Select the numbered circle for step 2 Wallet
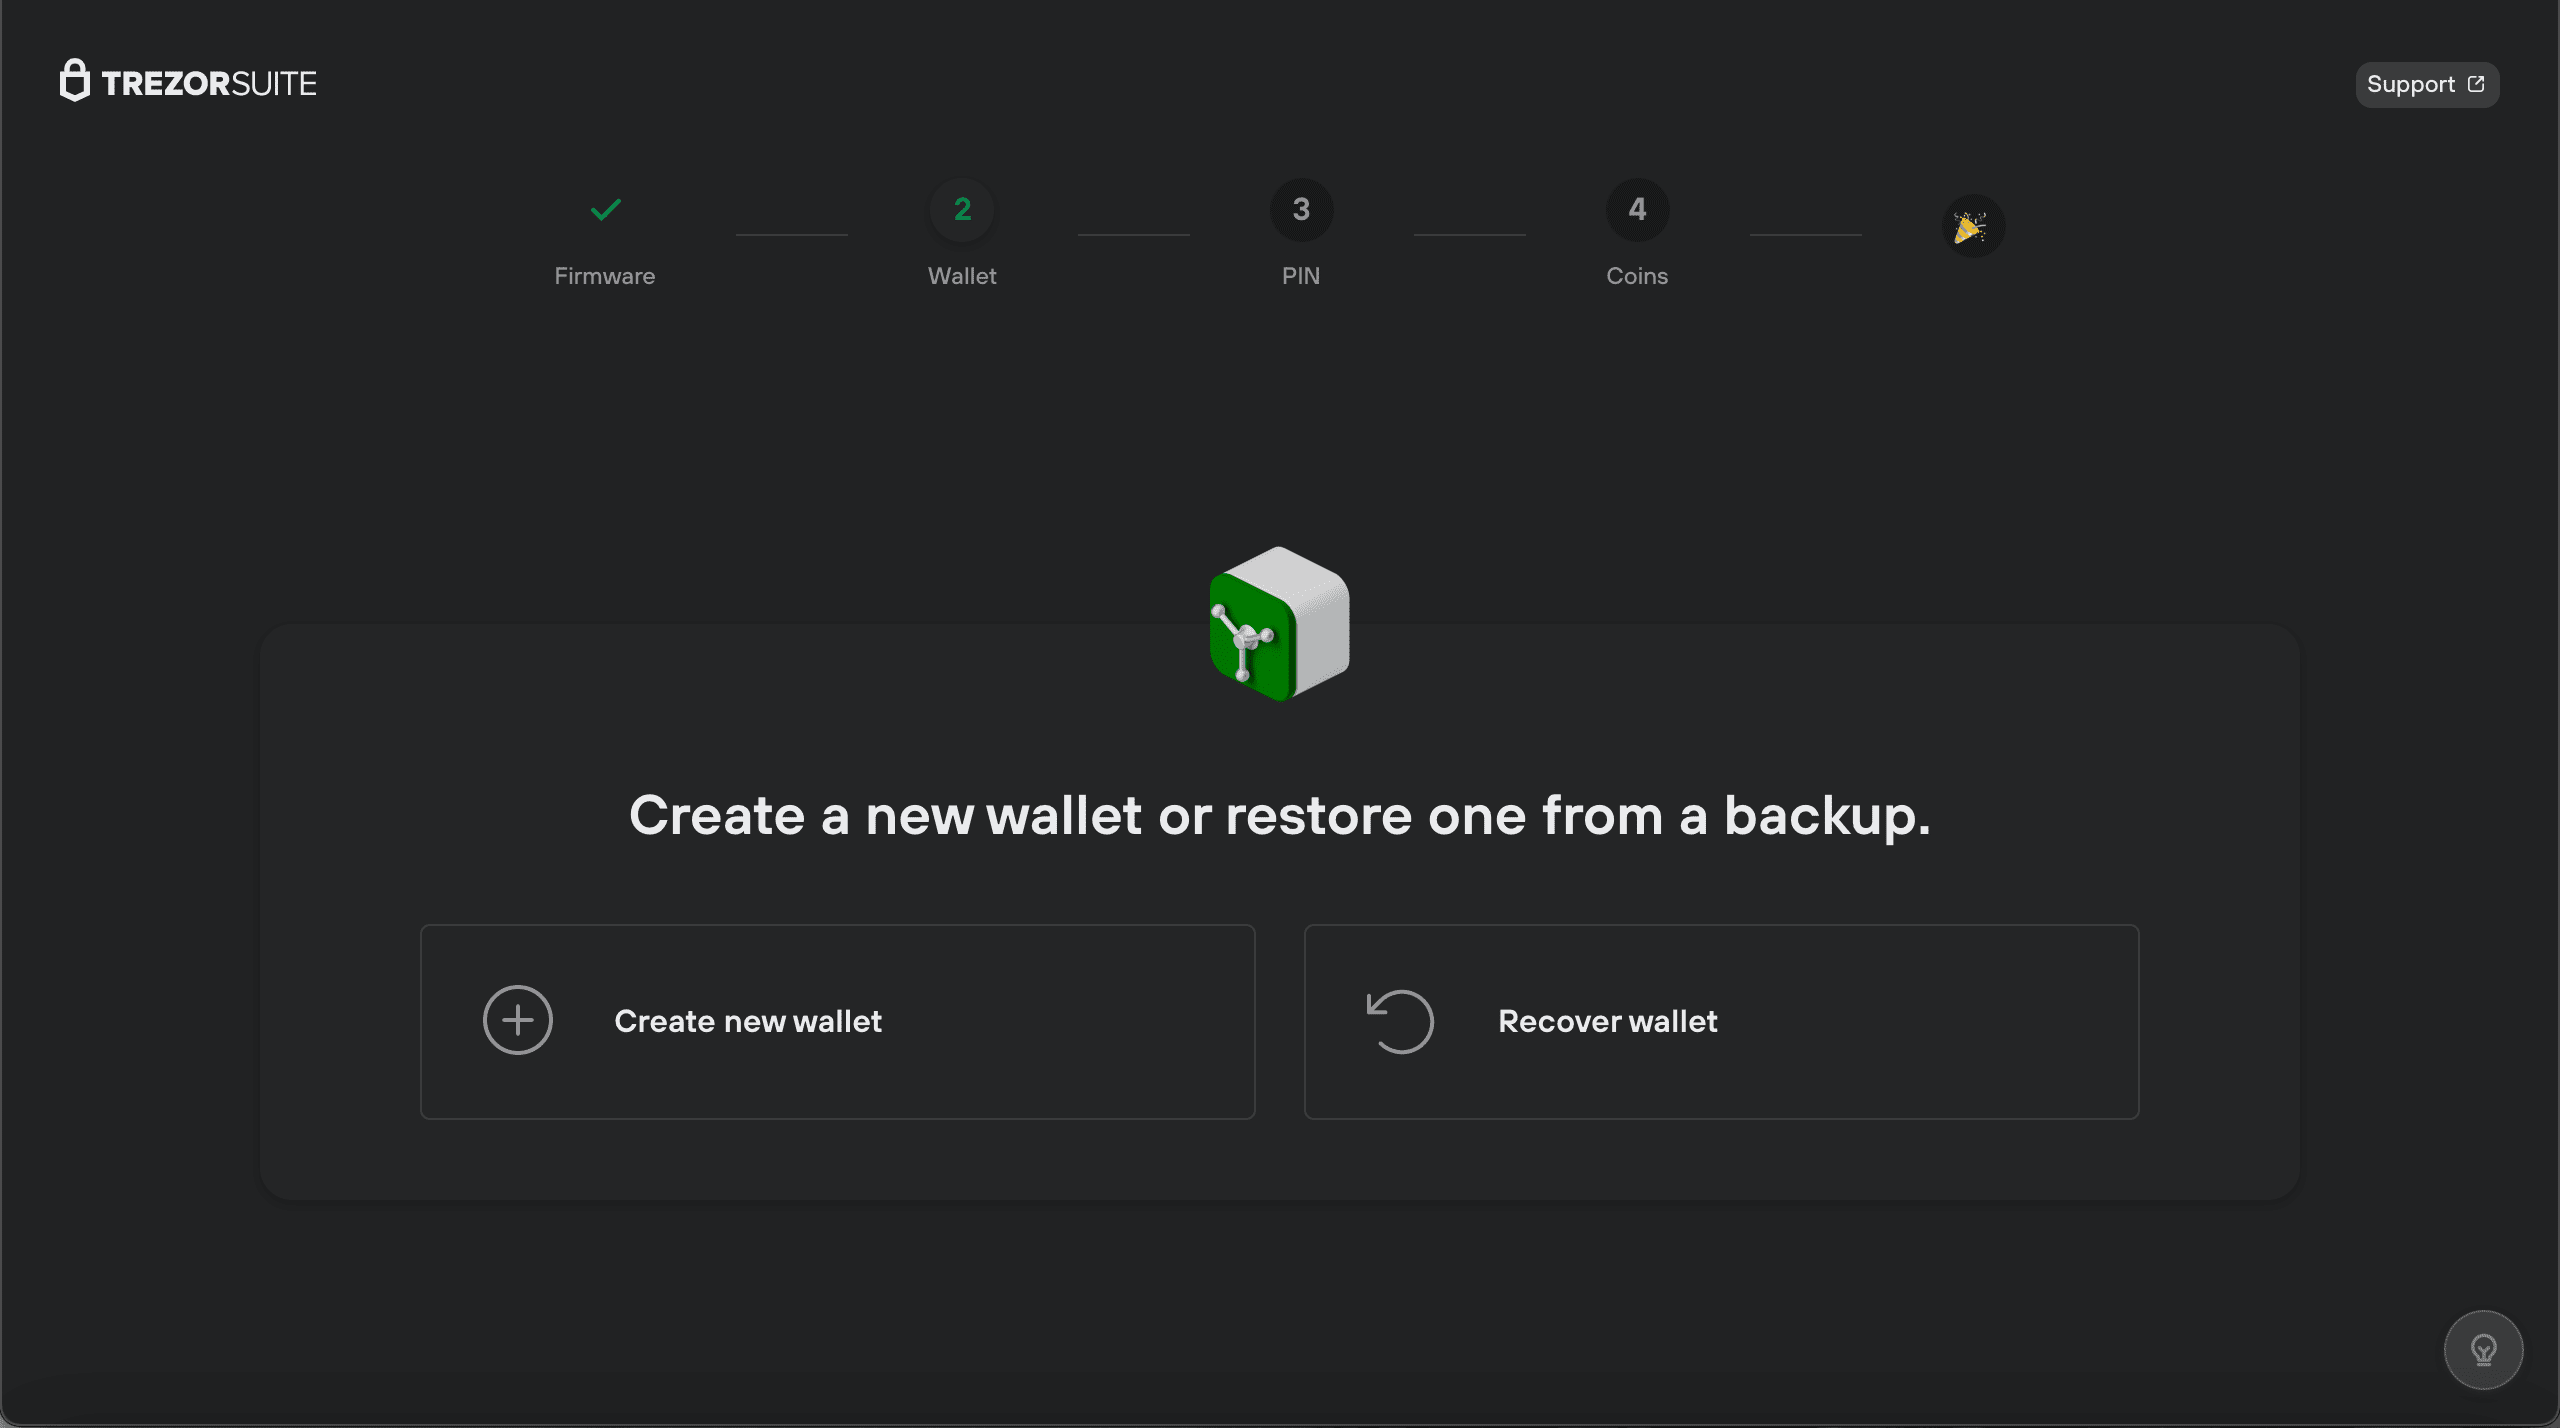The image size is (2560, 1428). (961, 210)
